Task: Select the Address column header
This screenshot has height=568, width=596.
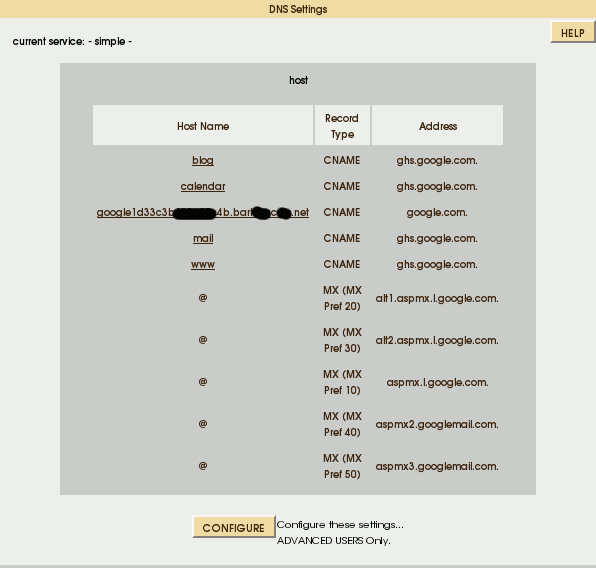Action: 437,125
